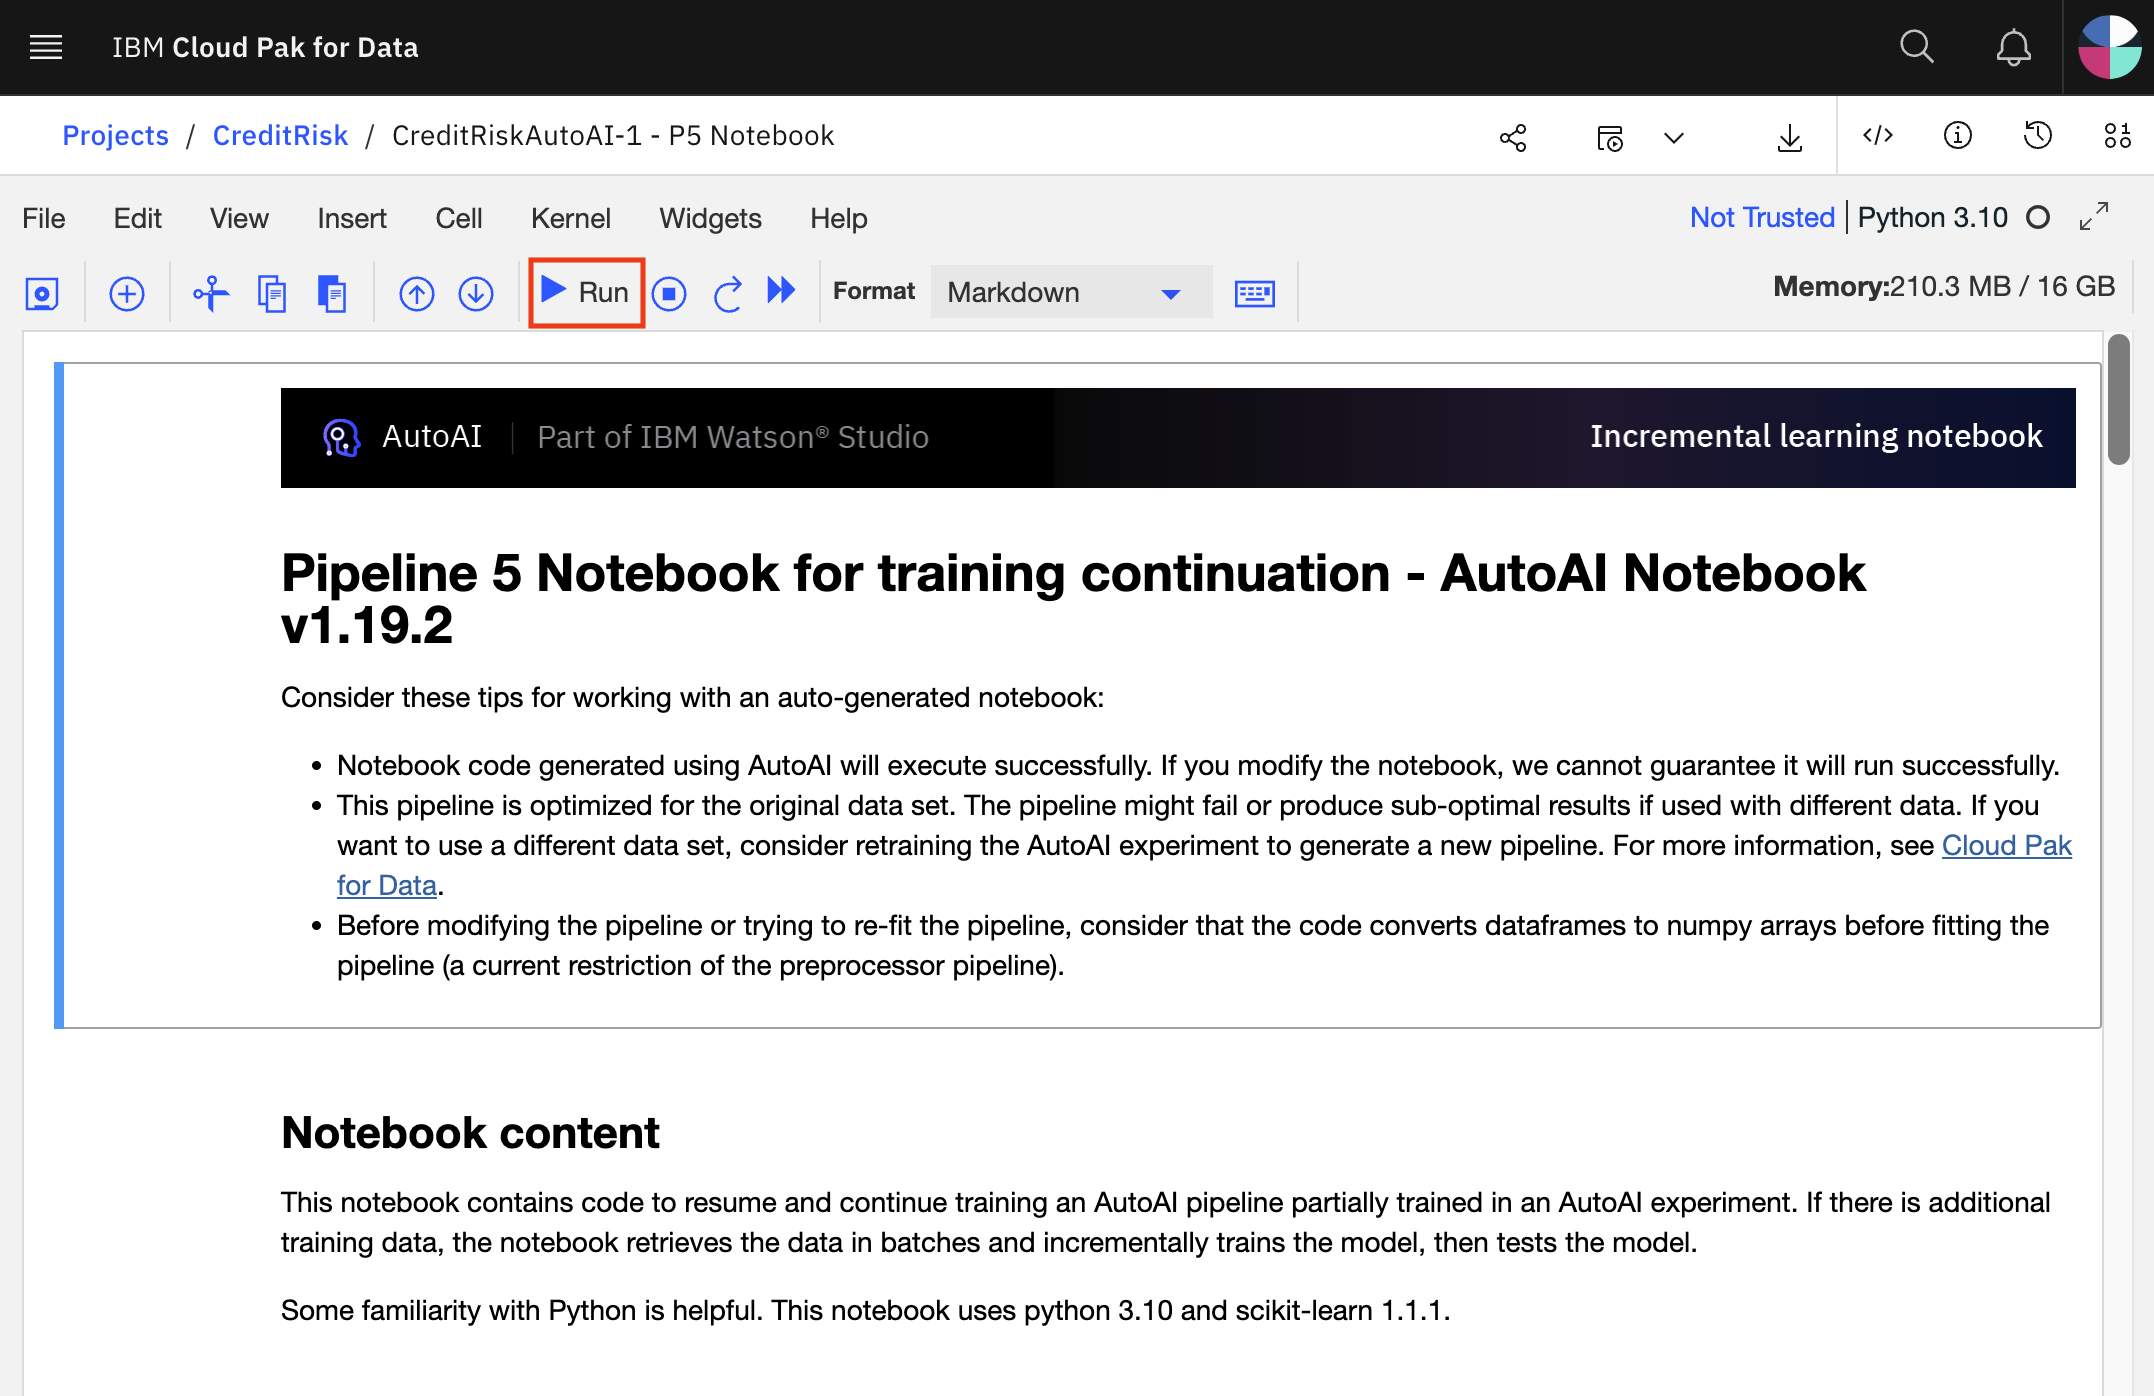
Task: Open the notifications bell
Action: click(2013, 47)
